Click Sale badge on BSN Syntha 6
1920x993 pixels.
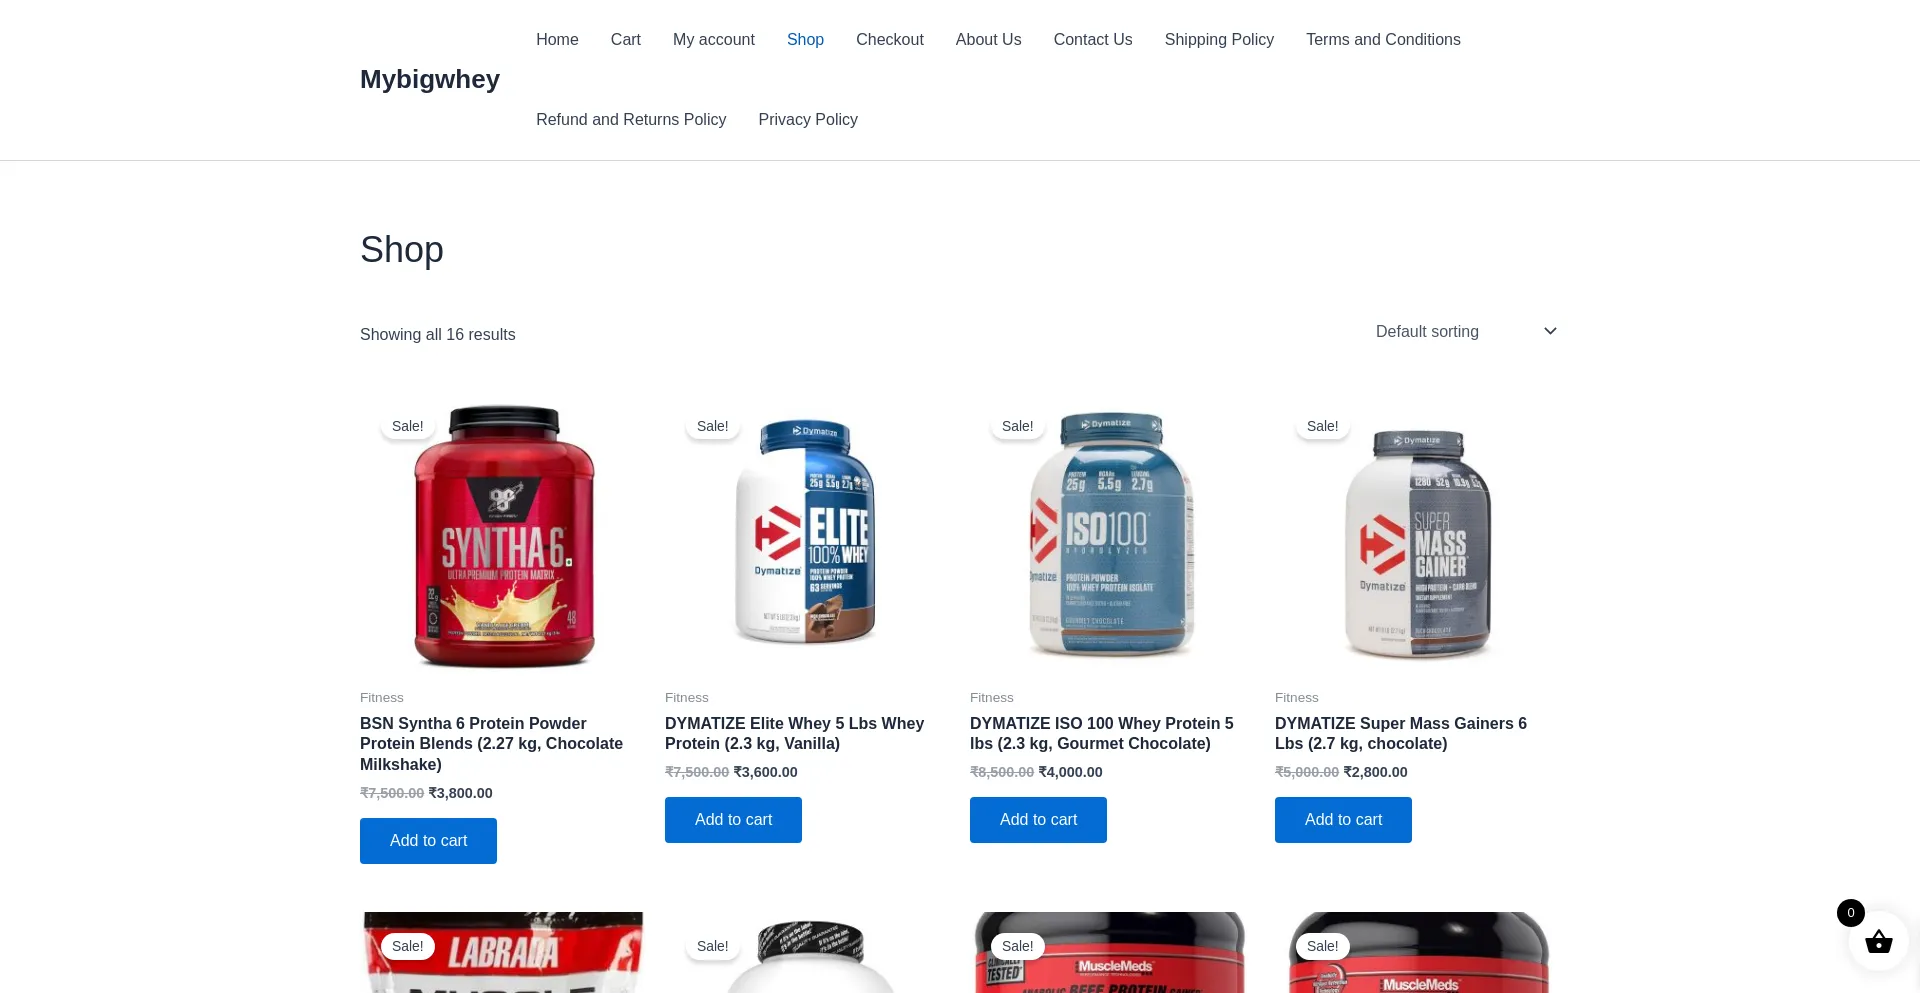tap(407, 426)
